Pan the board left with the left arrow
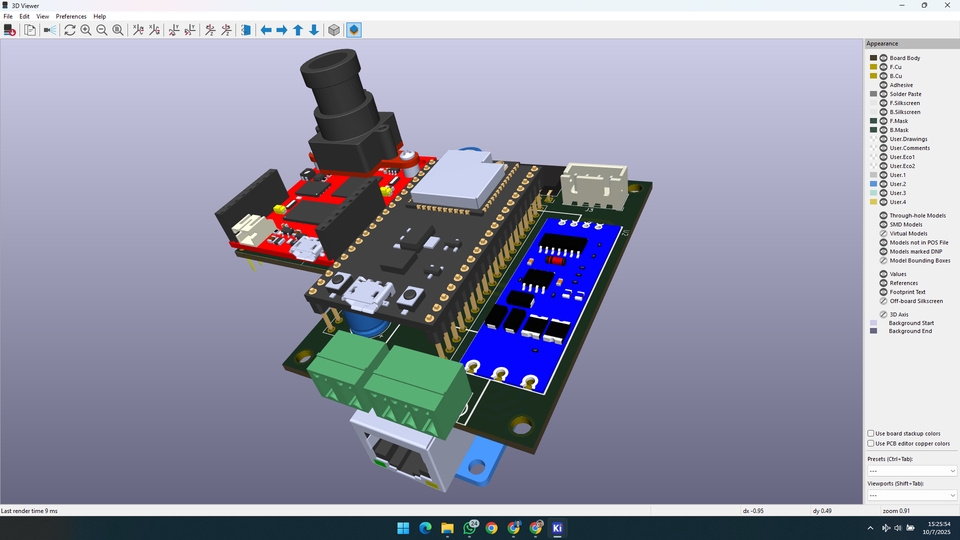 (x=266, y=30)
